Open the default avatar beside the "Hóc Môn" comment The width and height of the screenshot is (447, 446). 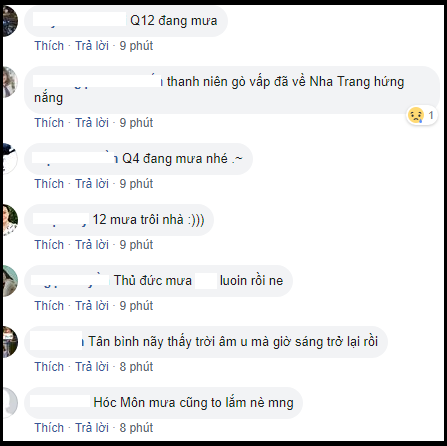tap(10, 403)
